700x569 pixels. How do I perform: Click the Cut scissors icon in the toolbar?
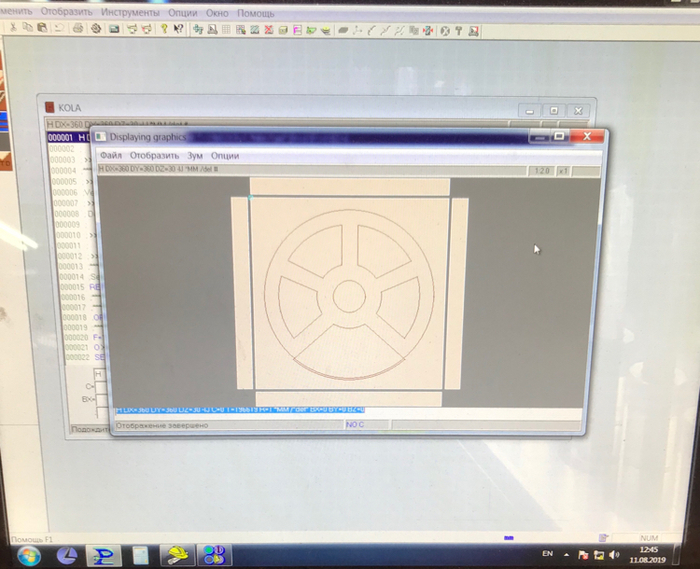[13, 28]
